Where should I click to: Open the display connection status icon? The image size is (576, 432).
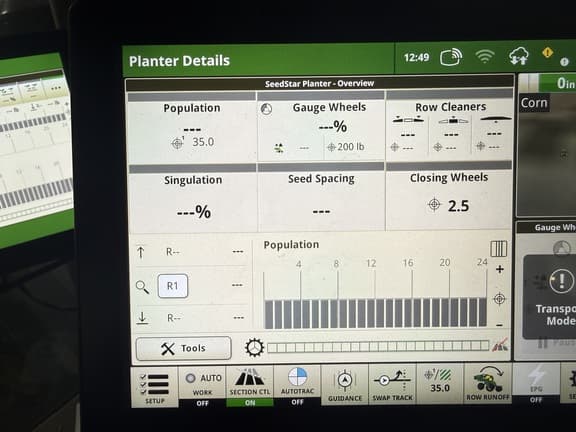(x=451, y=57)
